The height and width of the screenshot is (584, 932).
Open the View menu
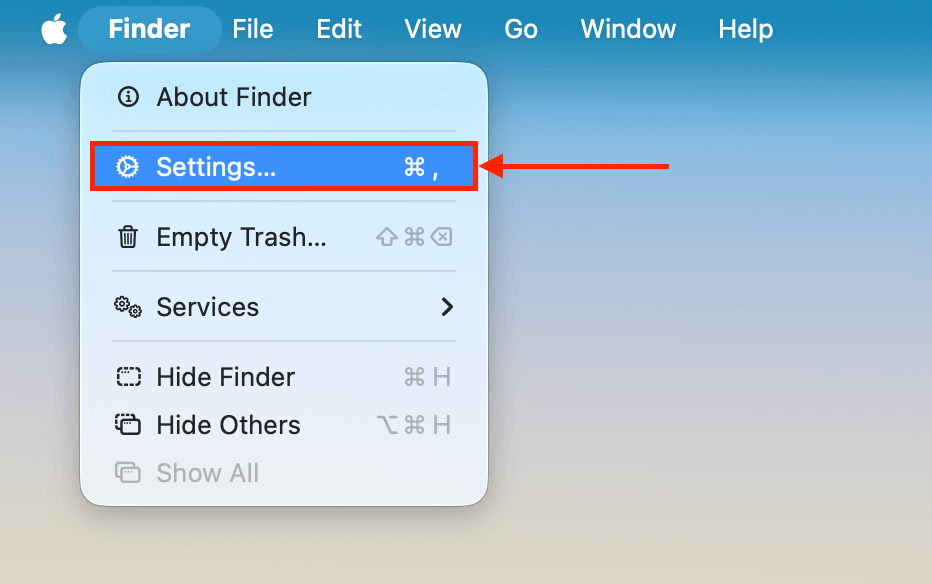(x=433, y=29)
